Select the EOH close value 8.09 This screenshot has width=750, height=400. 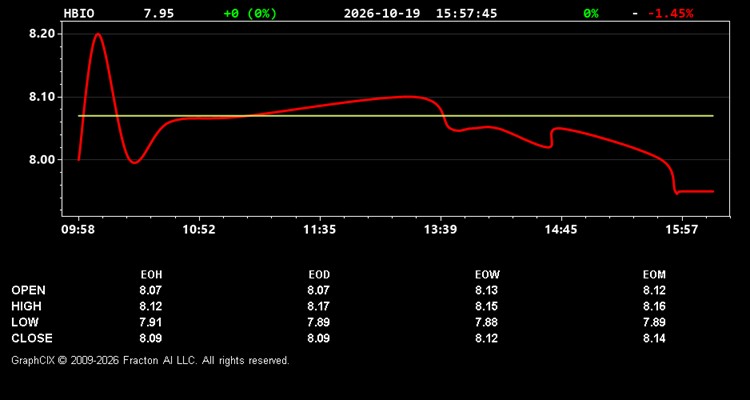[151, 338]
